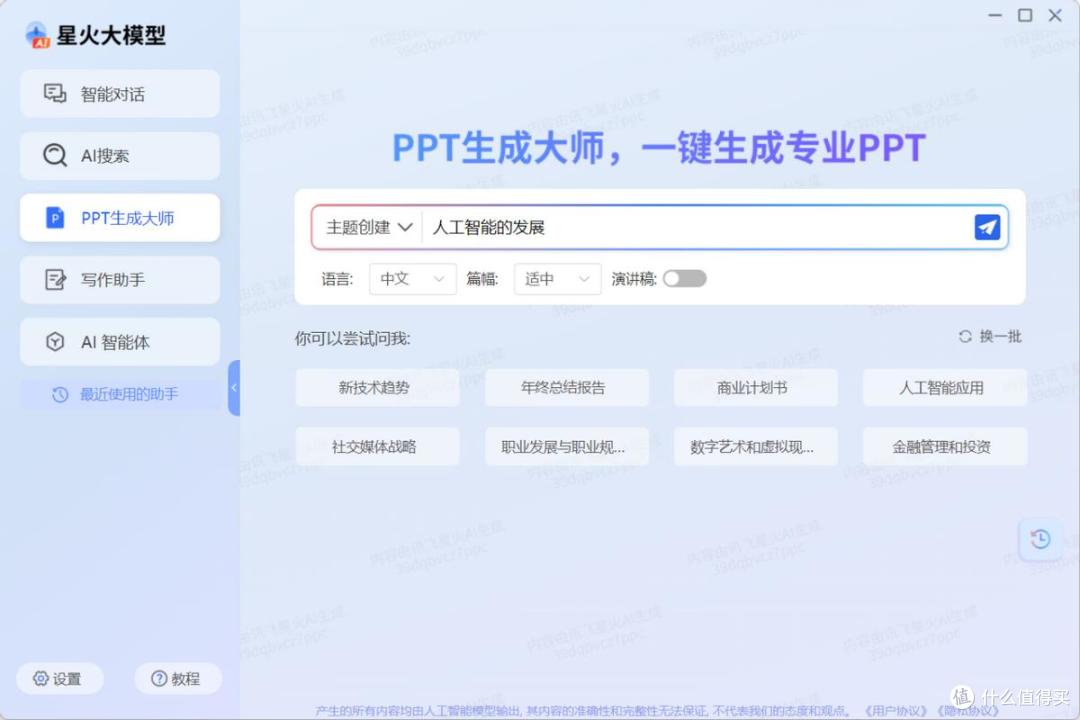1080x720 pixels.
Task: Open the 智能对话 menu item
Action: 120,94
